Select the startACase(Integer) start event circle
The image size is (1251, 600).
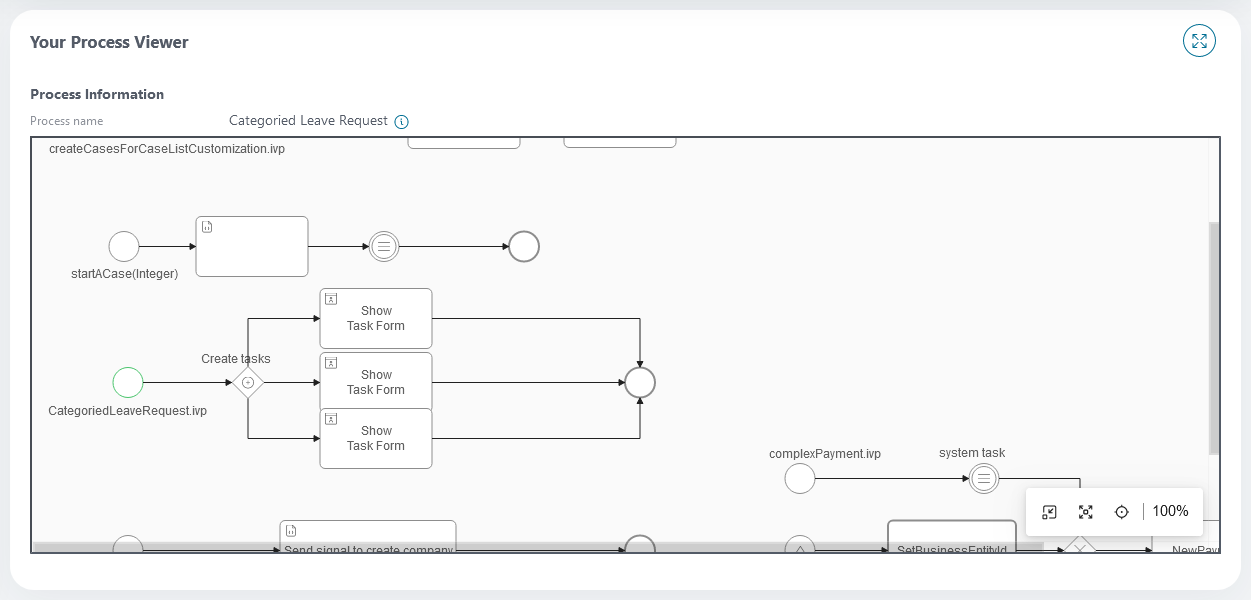(124, 246)
